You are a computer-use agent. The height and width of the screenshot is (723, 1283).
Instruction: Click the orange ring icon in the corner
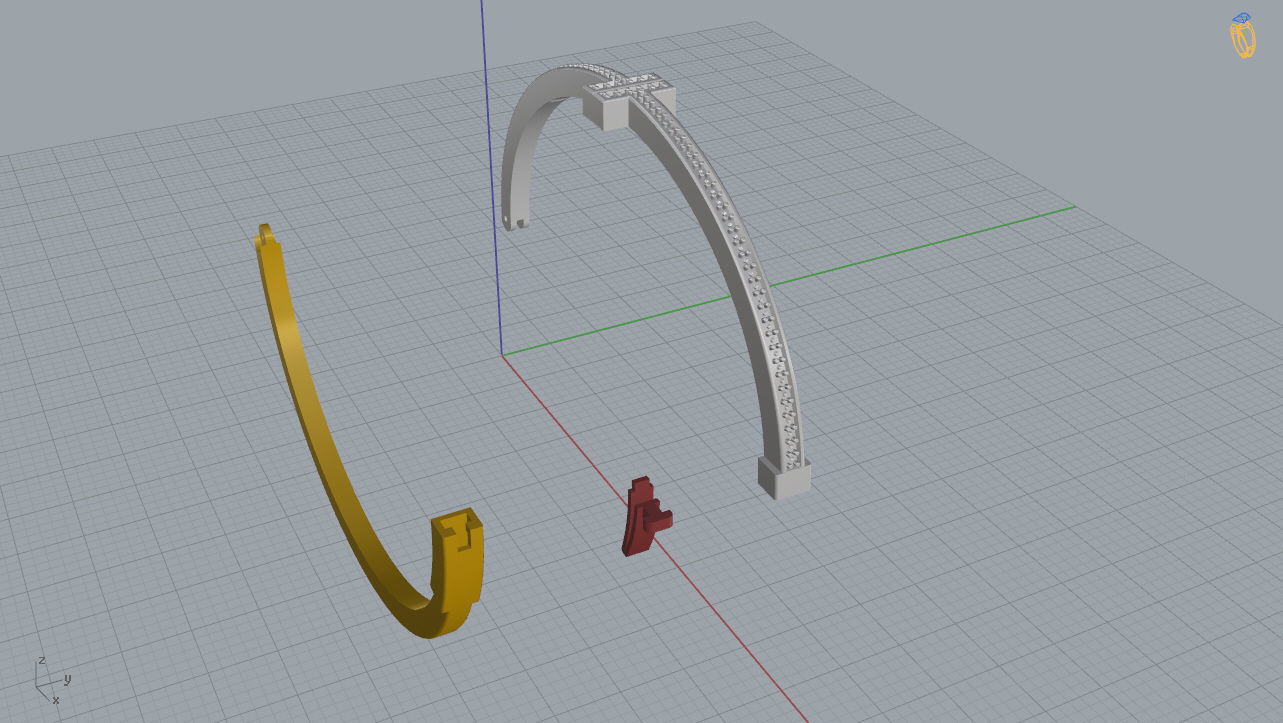tap(1242, 36)
